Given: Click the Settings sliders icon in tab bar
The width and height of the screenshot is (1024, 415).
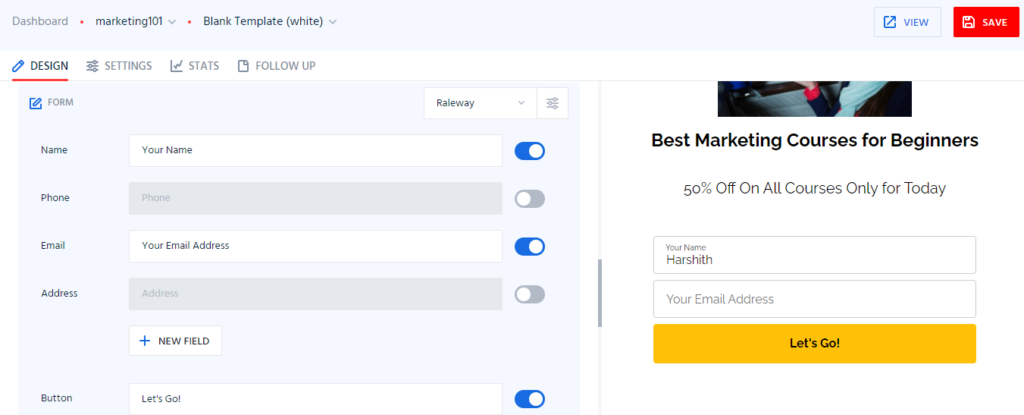Looking at the screenshot, I should (93, 66).
